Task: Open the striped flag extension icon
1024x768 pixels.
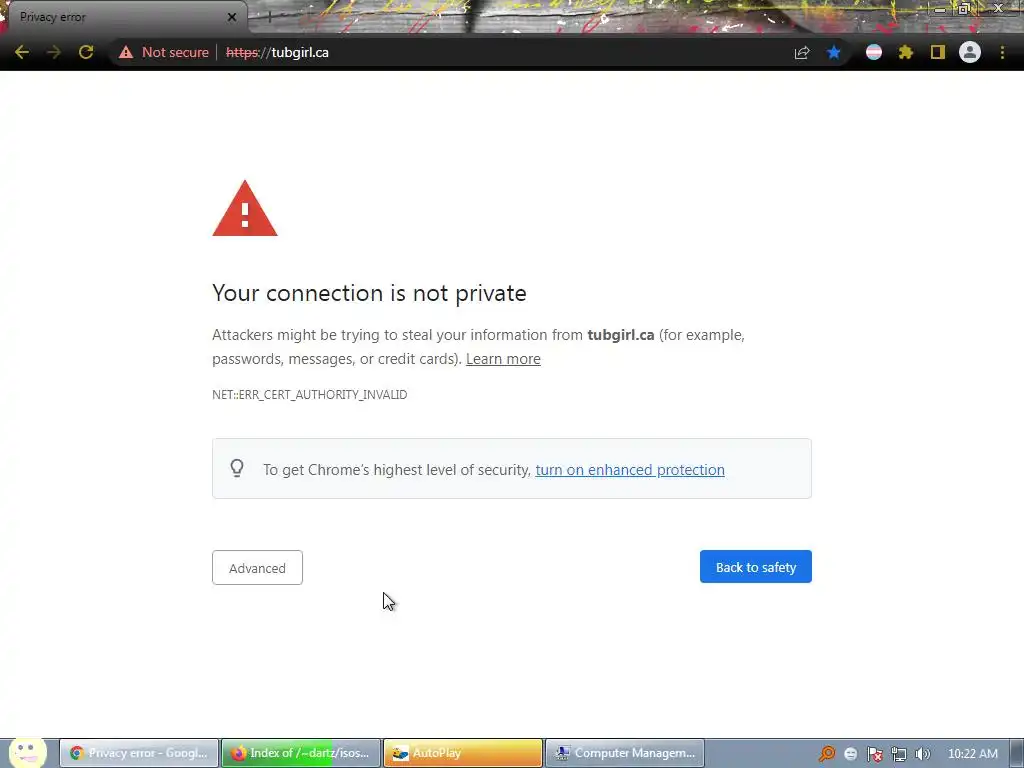Action: coord(874,52)
